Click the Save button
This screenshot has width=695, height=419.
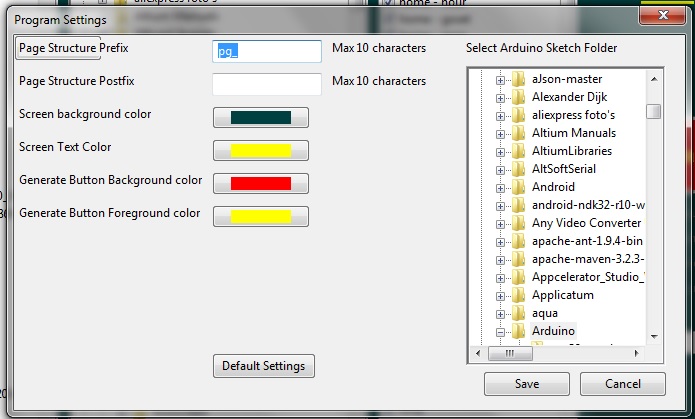527,384
